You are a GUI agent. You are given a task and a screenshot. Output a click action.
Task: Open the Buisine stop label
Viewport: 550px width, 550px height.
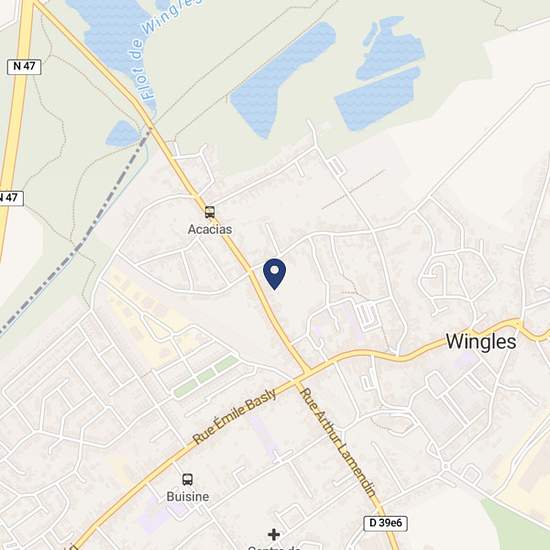click(x=188, y=496)
